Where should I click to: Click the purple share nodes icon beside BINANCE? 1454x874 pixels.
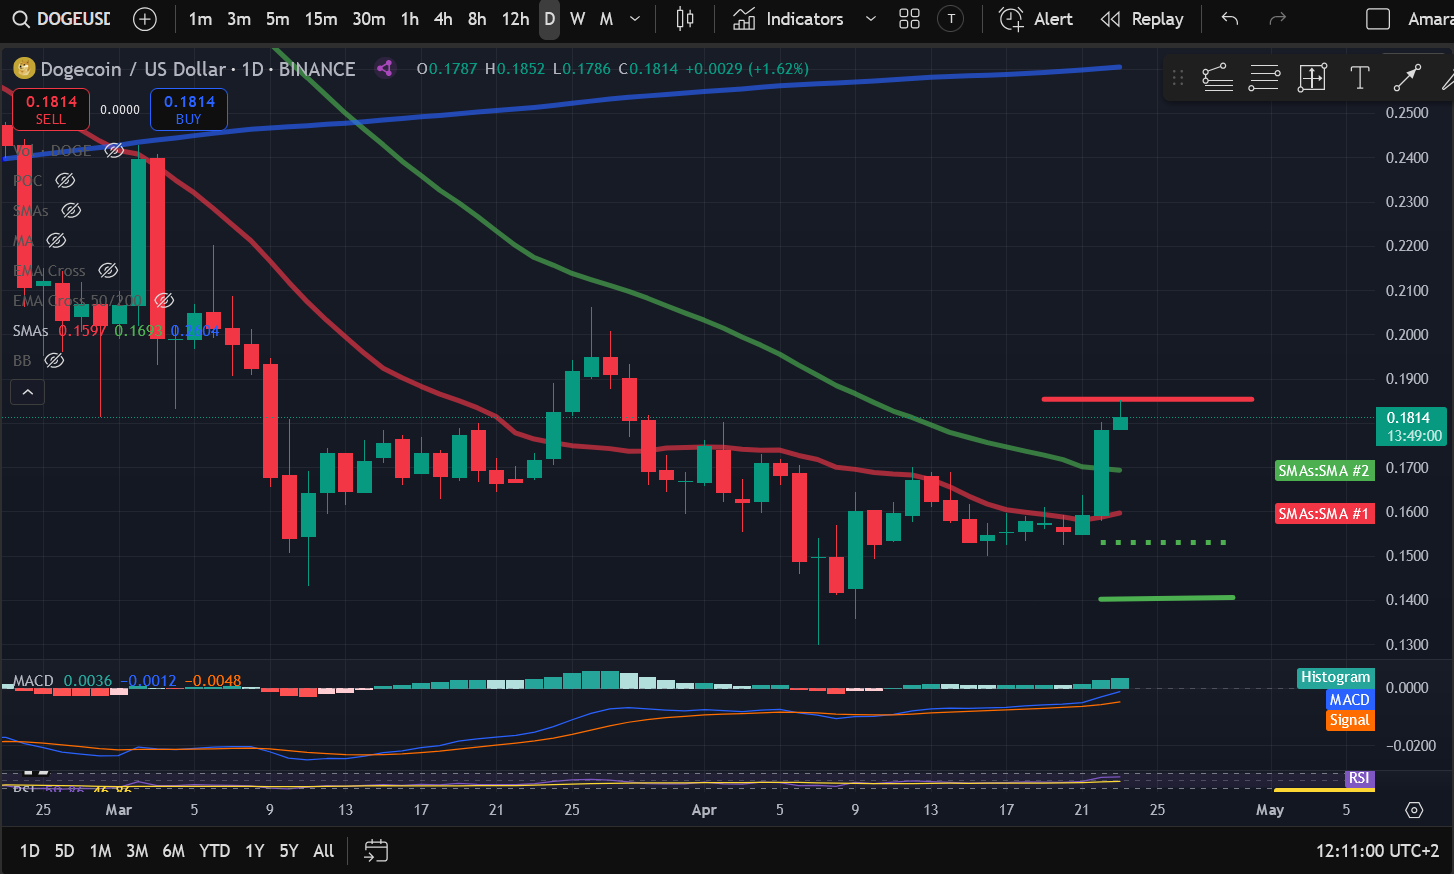[384, 69]
